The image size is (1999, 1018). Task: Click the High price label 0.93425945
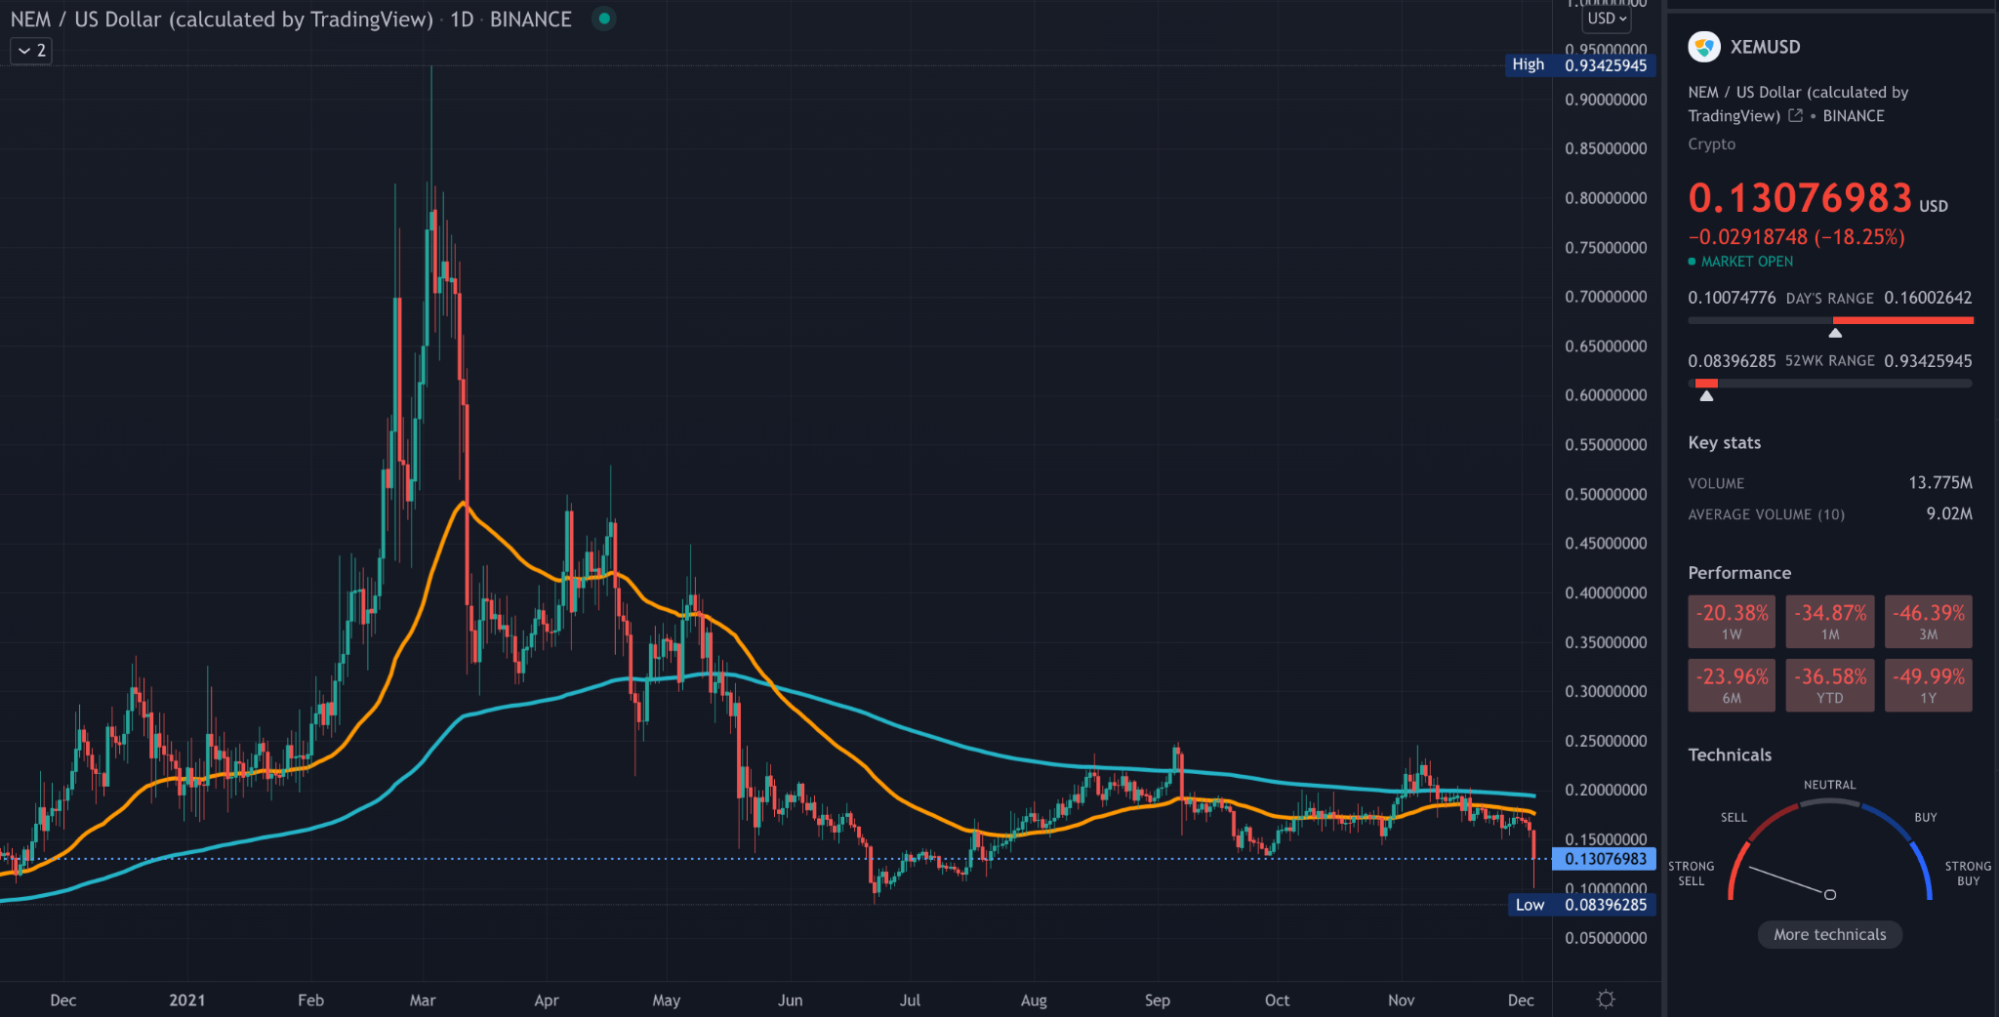[x=1580, y=65]
